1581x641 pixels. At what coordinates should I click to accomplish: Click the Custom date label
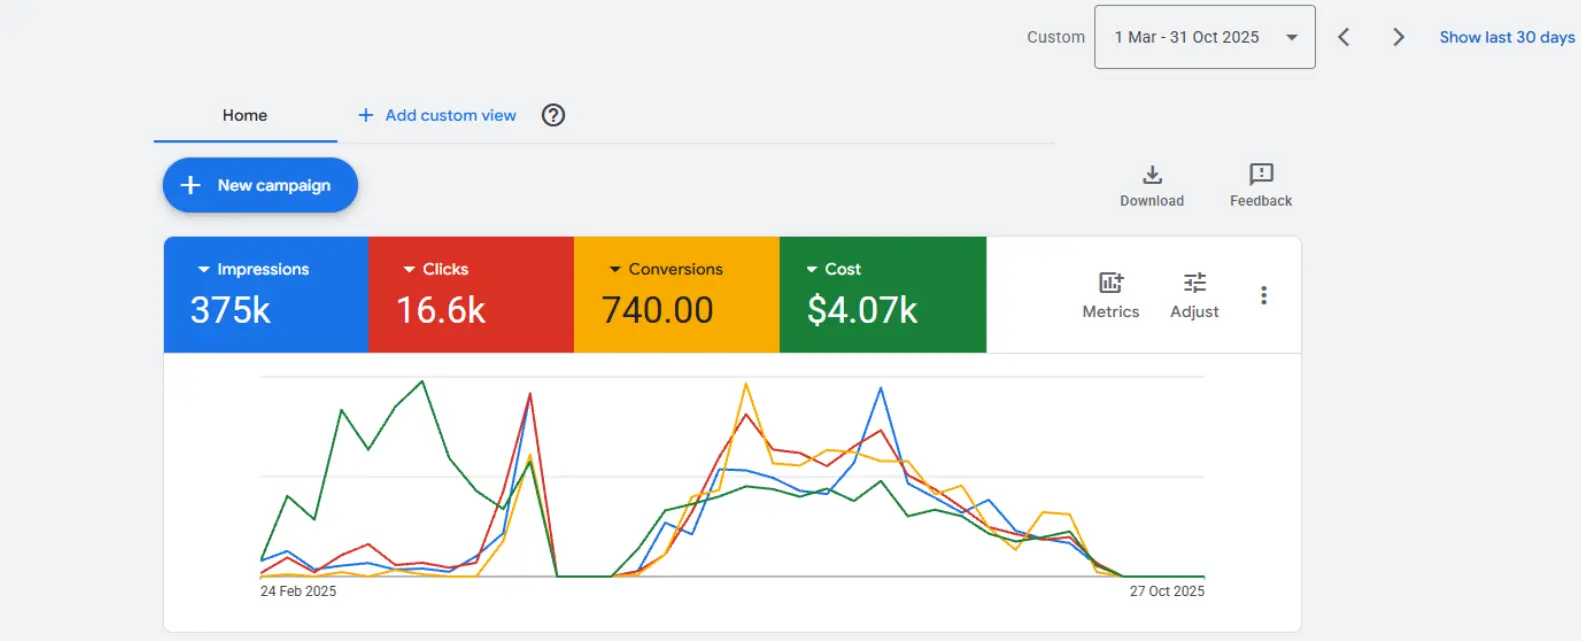pyautogui.click(x=1056, y=37)
